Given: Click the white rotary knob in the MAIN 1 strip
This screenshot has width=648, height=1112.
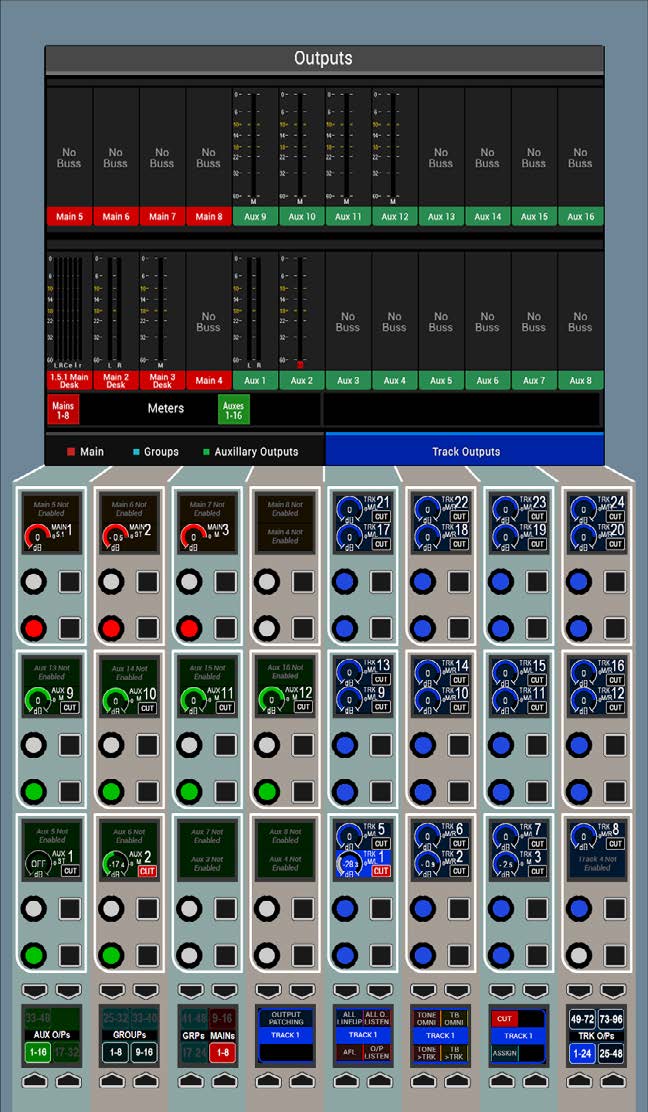Looking at the screenshot, I should [x=33, y=582].
